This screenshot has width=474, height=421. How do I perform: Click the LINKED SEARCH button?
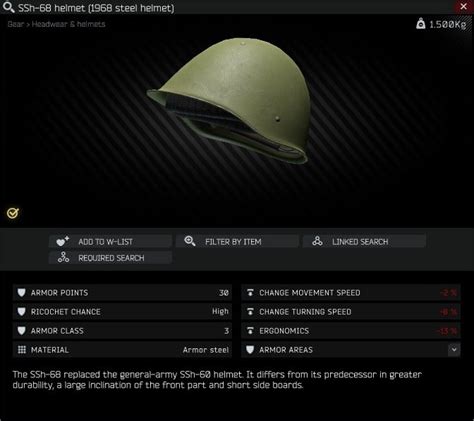(364, 241)
